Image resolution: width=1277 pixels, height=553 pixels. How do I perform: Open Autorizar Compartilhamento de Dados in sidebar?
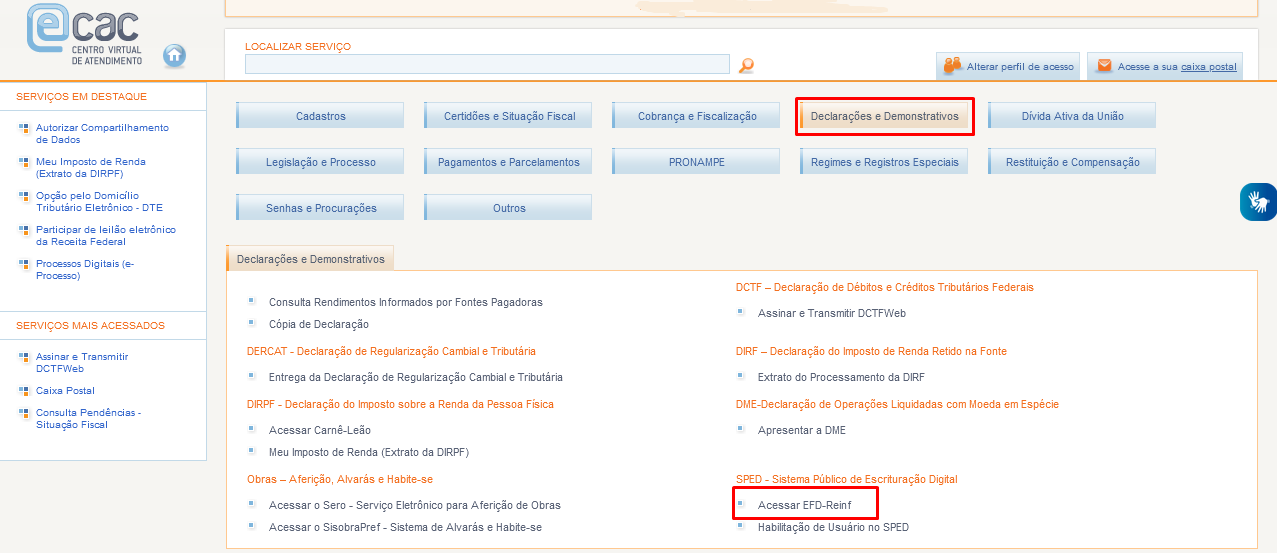102,134
